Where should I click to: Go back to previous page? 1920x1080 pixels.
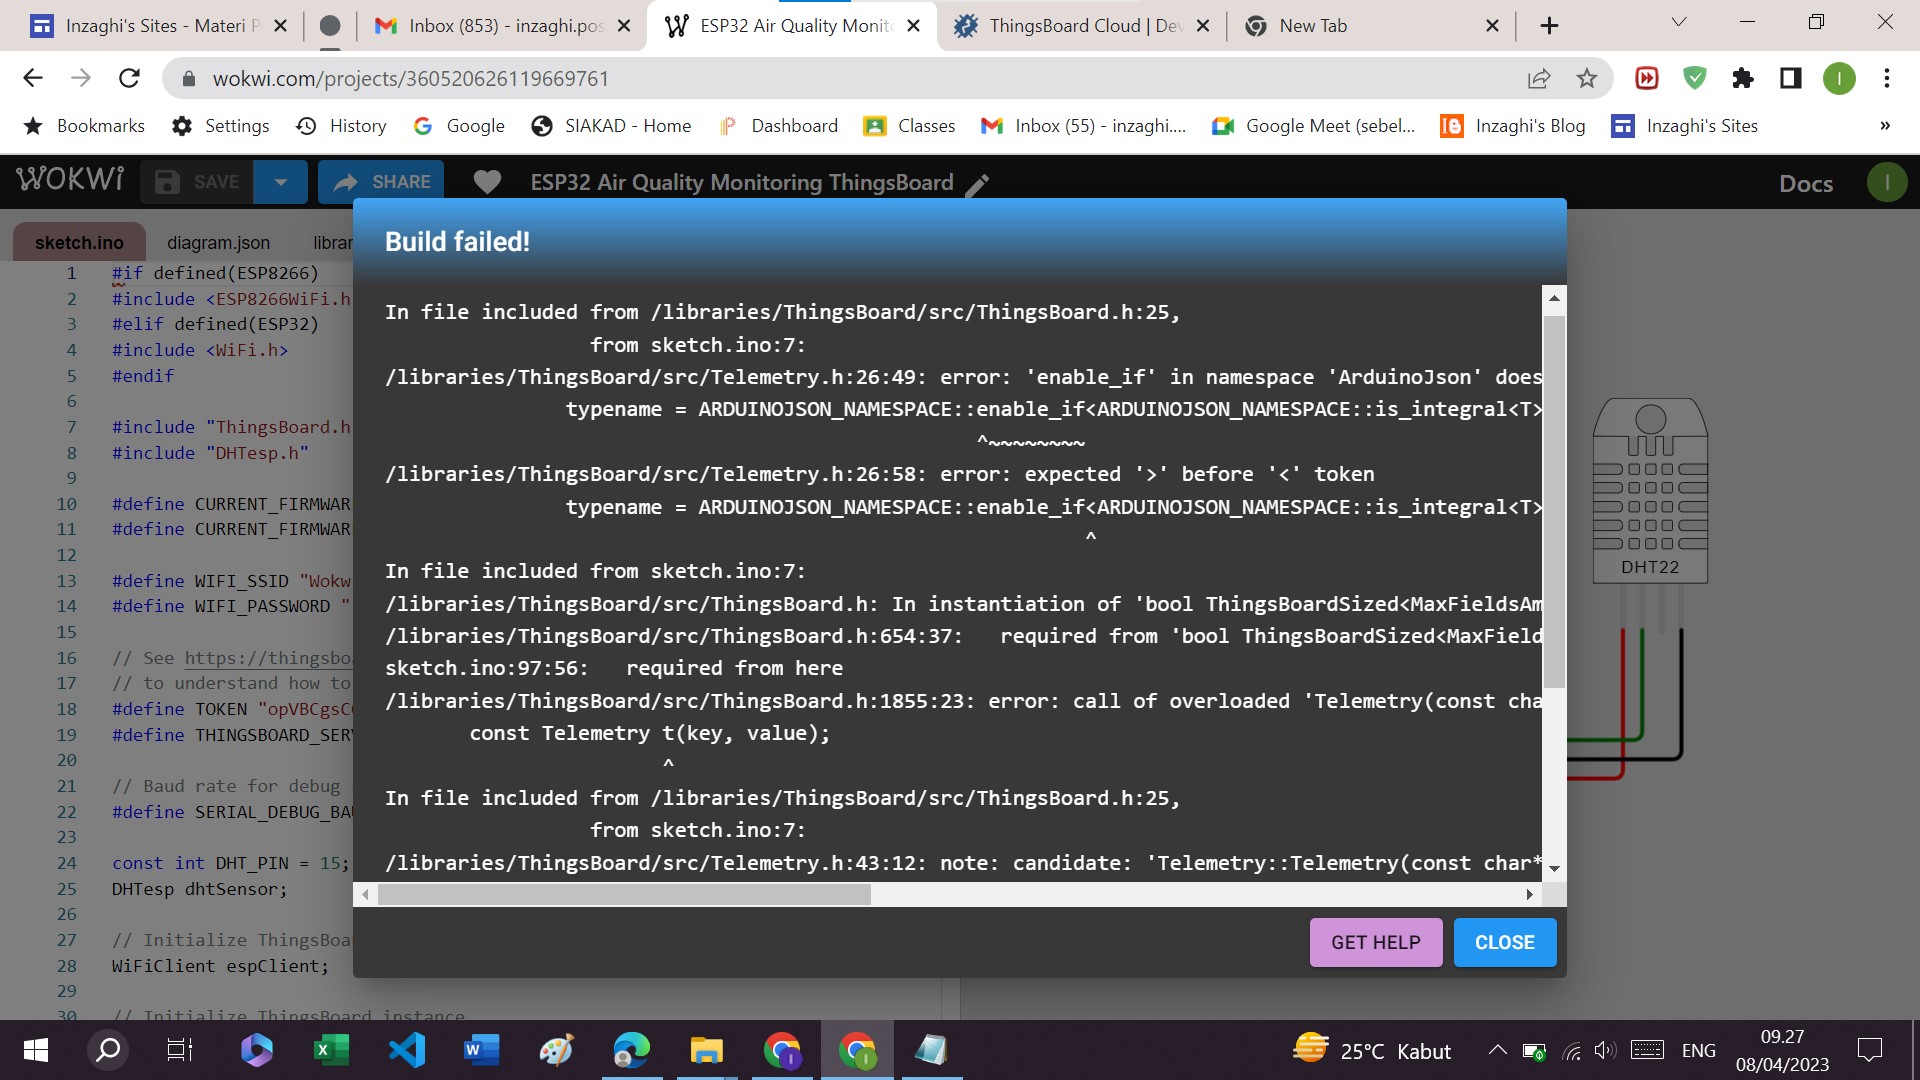tap(33, 78)
